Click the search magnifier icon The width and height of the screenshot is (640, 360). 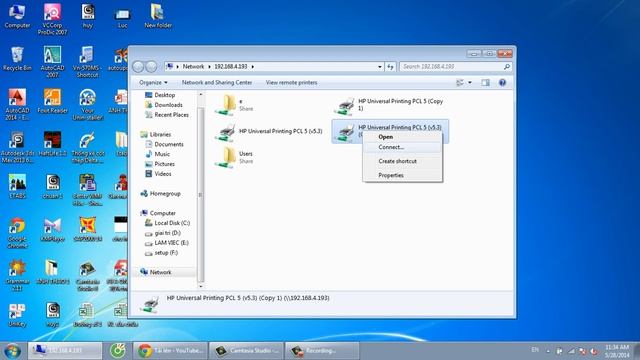[507, 67]
